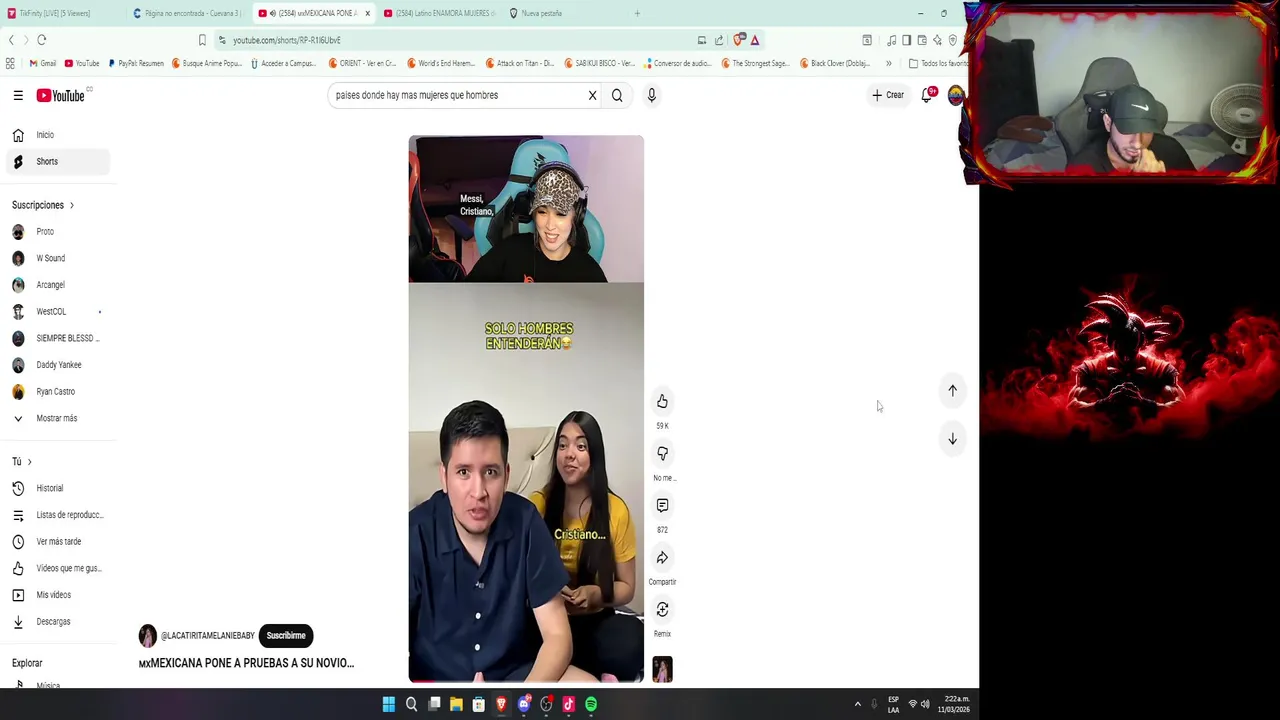Open Ver más tarde

coord(58,541)
